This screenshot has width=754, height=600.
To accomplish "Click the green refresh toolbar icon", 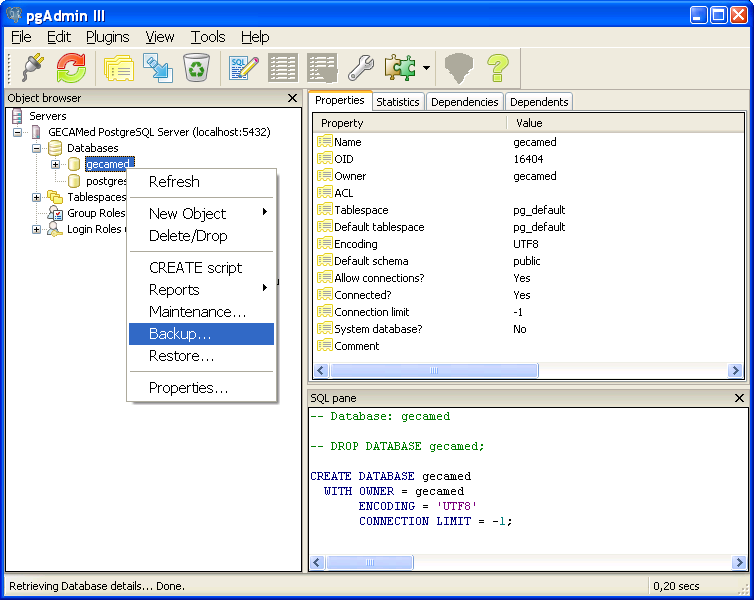I will (x=71, y=68).
